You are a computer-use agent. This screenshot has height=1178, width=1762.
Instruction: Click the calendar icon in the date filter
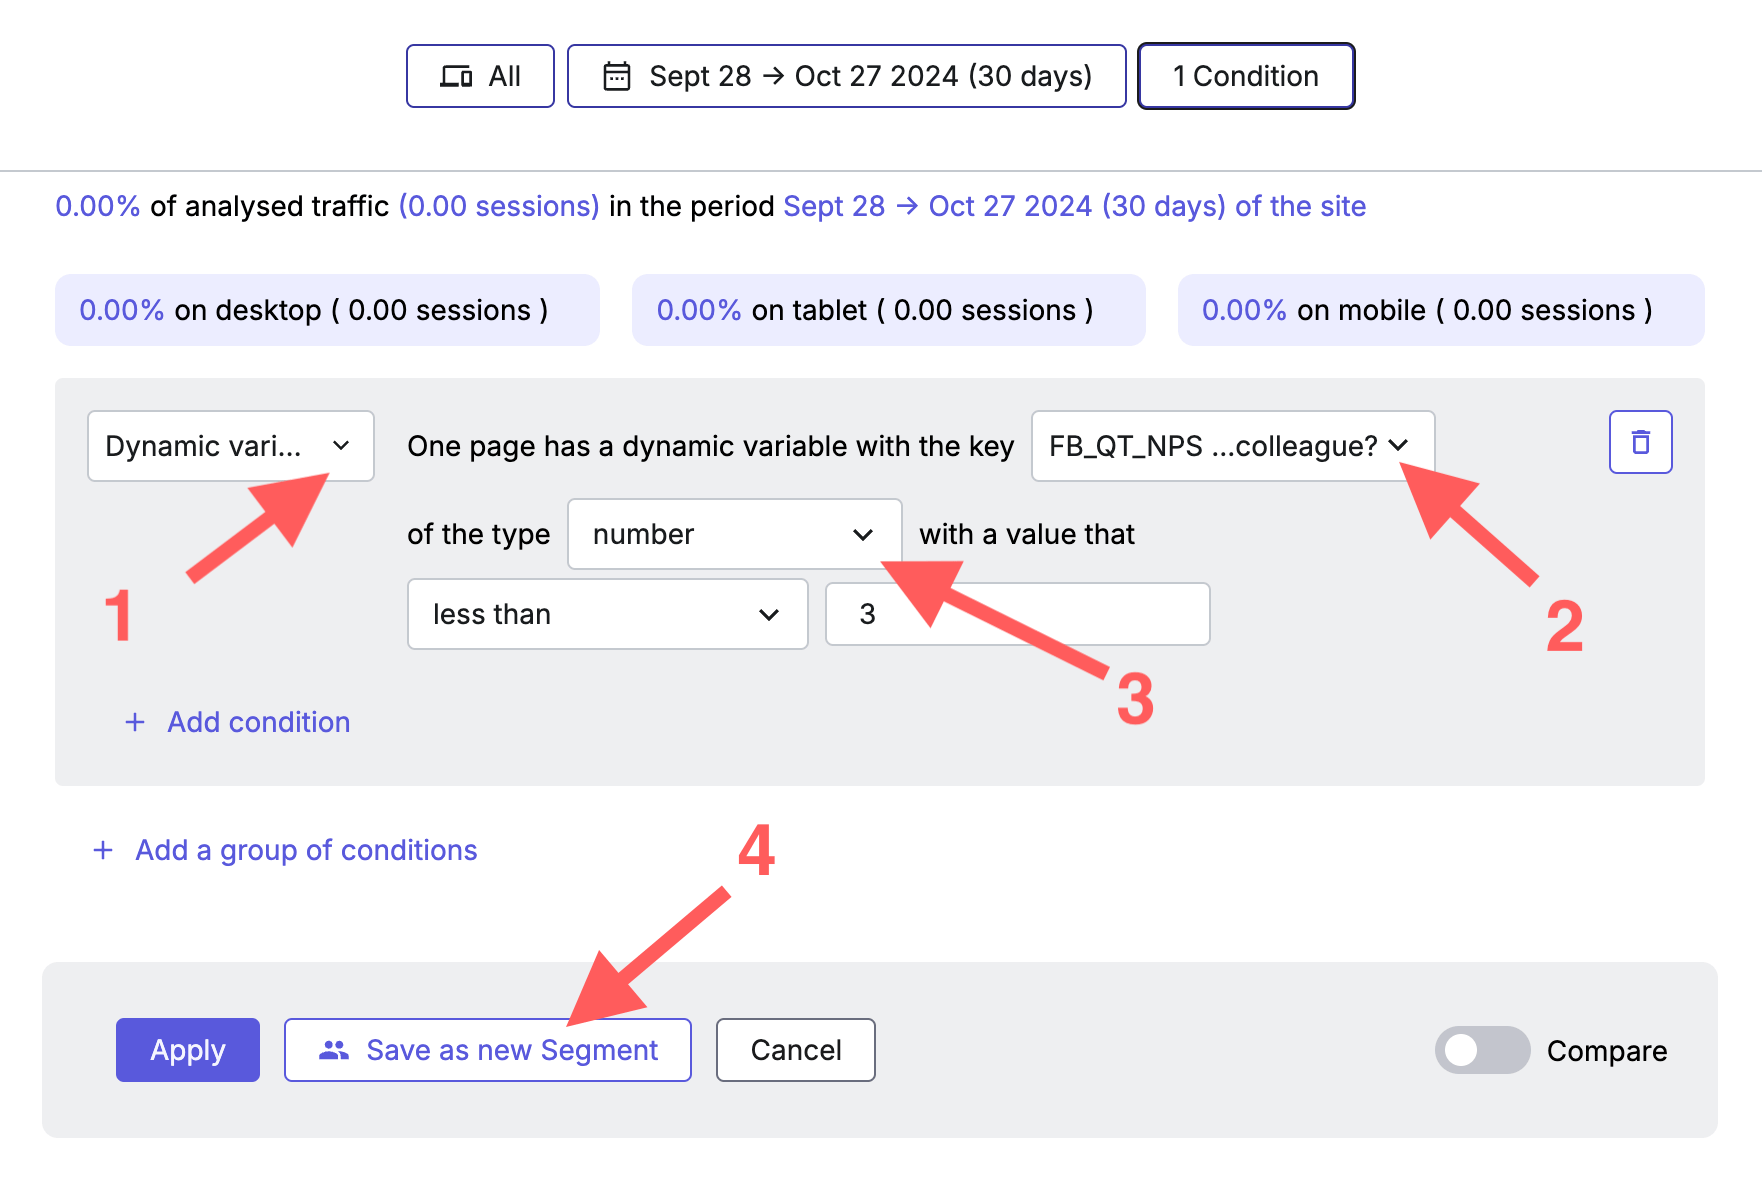click(617, 76)
